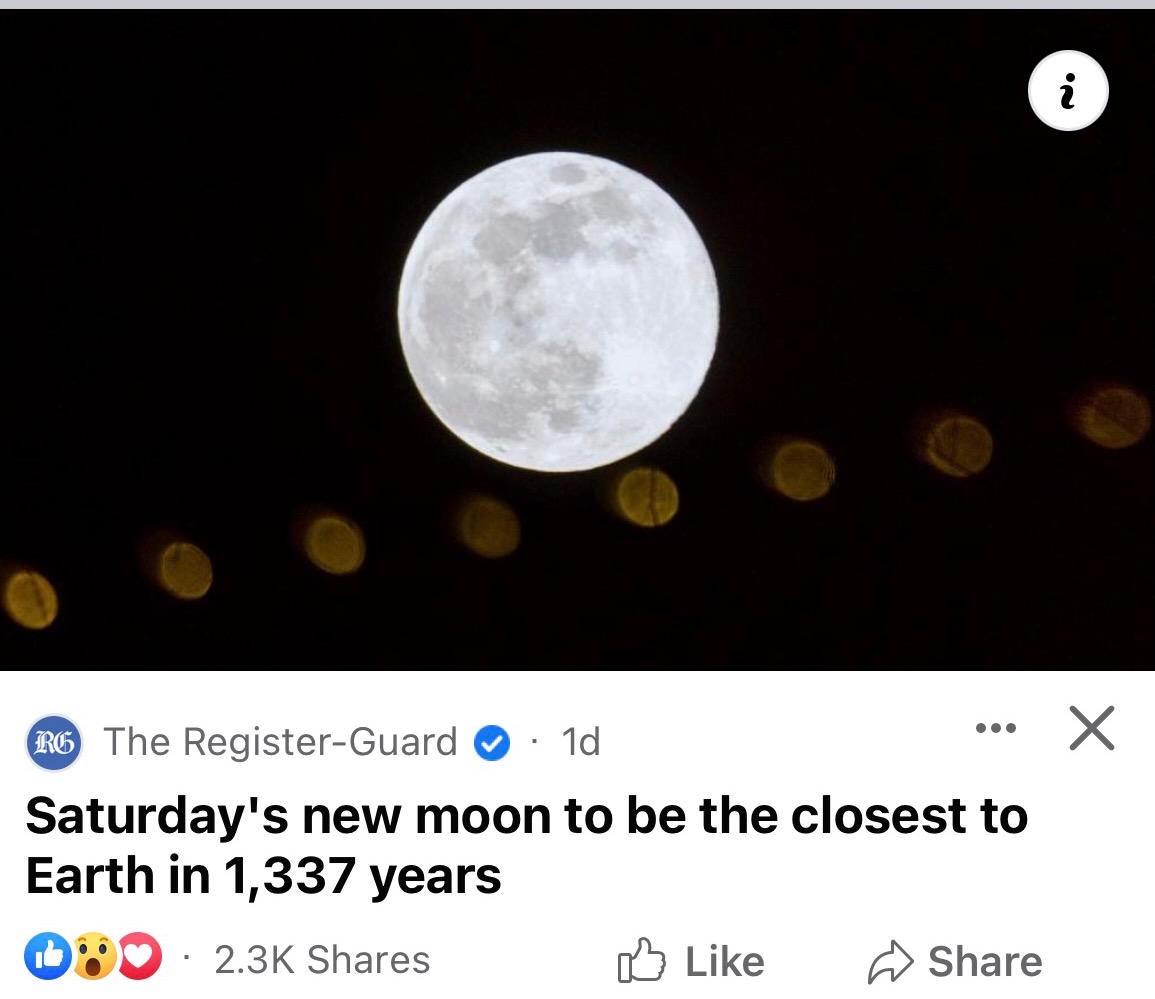Open The Register-Guard profile avatar
This screenshot has height=999, width=1155.
tap(54, 743)
